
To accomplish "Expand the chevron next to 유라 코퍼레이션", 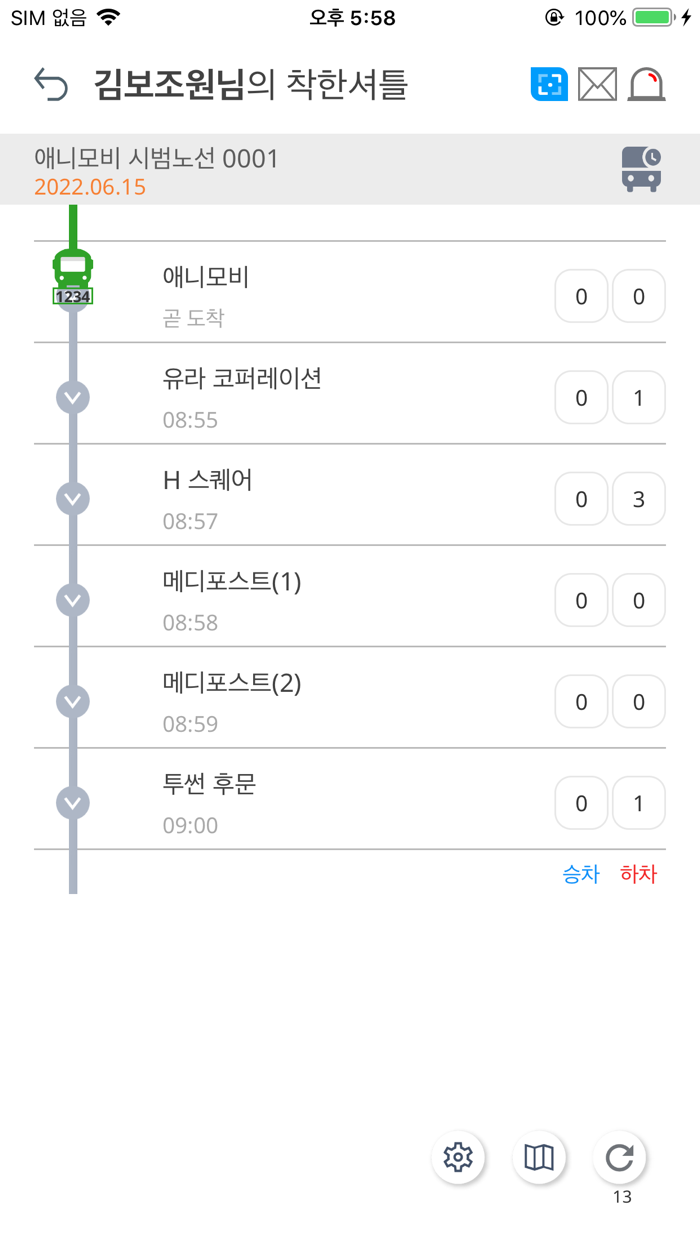I will point(71,397).
